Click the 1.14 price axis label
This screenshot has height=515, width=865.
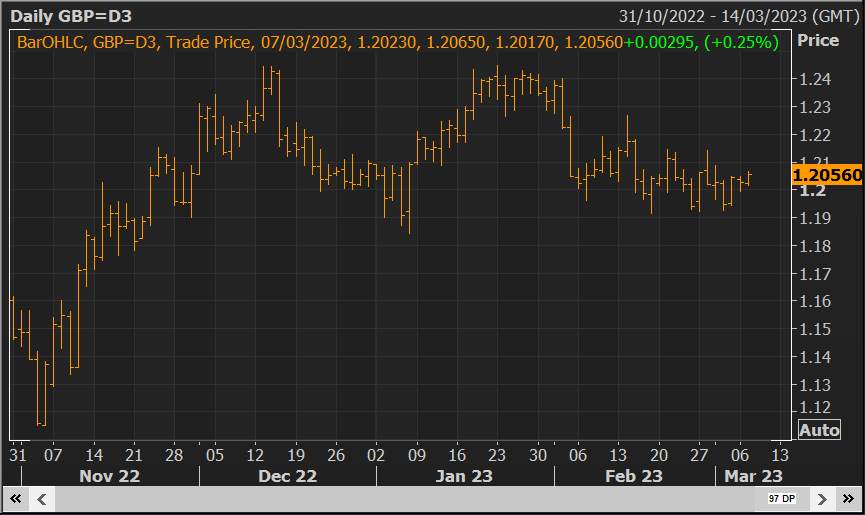[815, 357]
